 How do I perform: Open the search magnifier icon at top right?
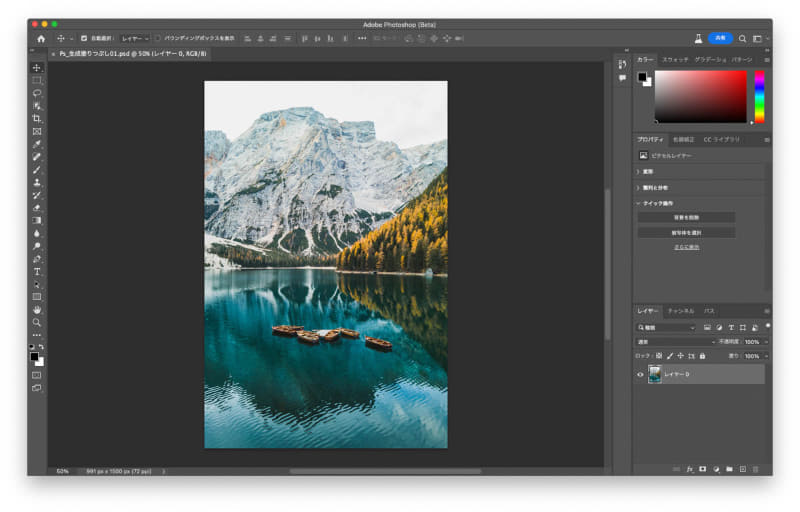pyautogui.click(x=742, y=38)
